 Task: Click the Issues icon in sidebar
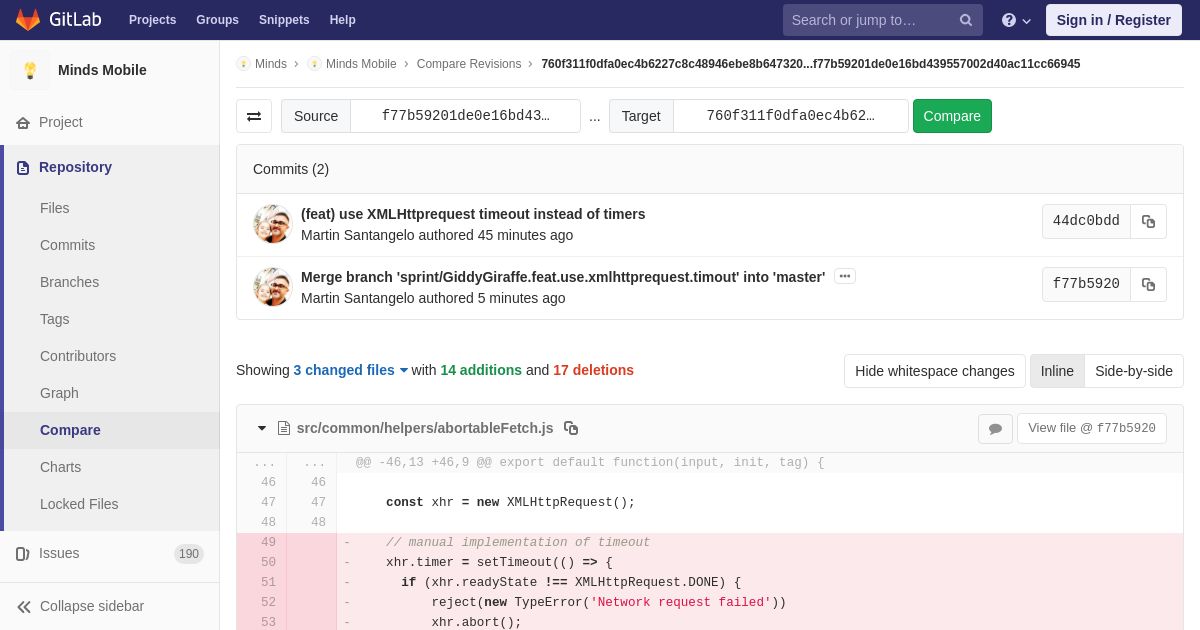point(23,554)
